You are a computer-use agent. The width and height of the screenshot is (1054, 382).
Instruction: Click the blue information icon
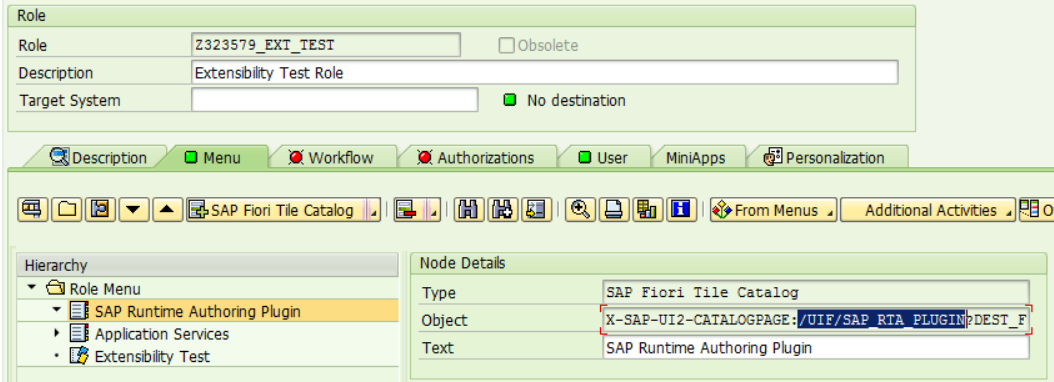click(x=682, y=210)
